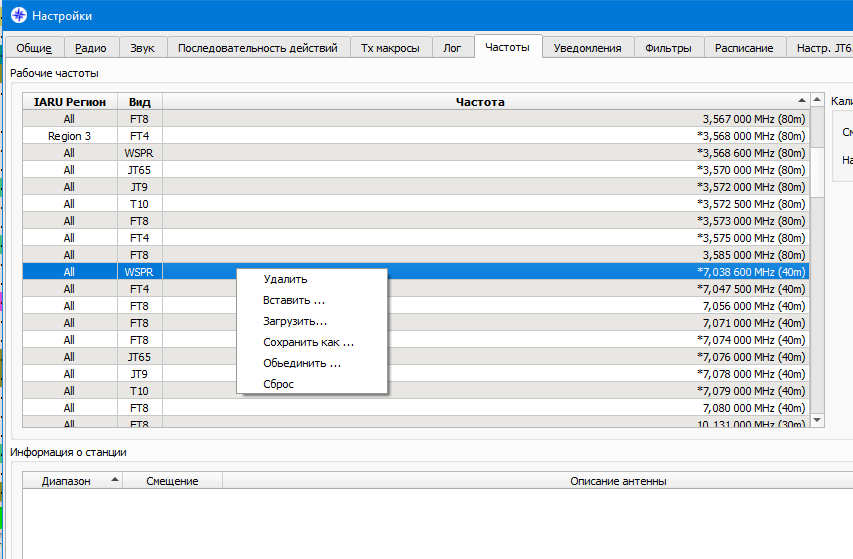Select the 7,056 000 MHz (40m) row

point(416,306)
